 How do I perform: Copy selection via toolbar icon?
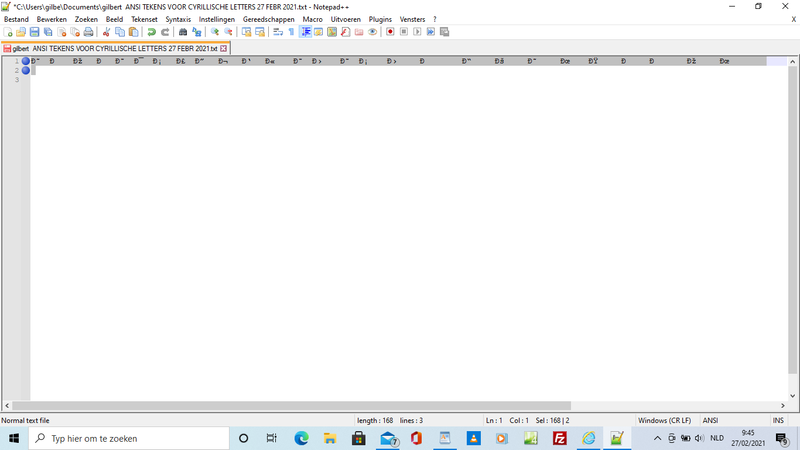coord(120,32)
